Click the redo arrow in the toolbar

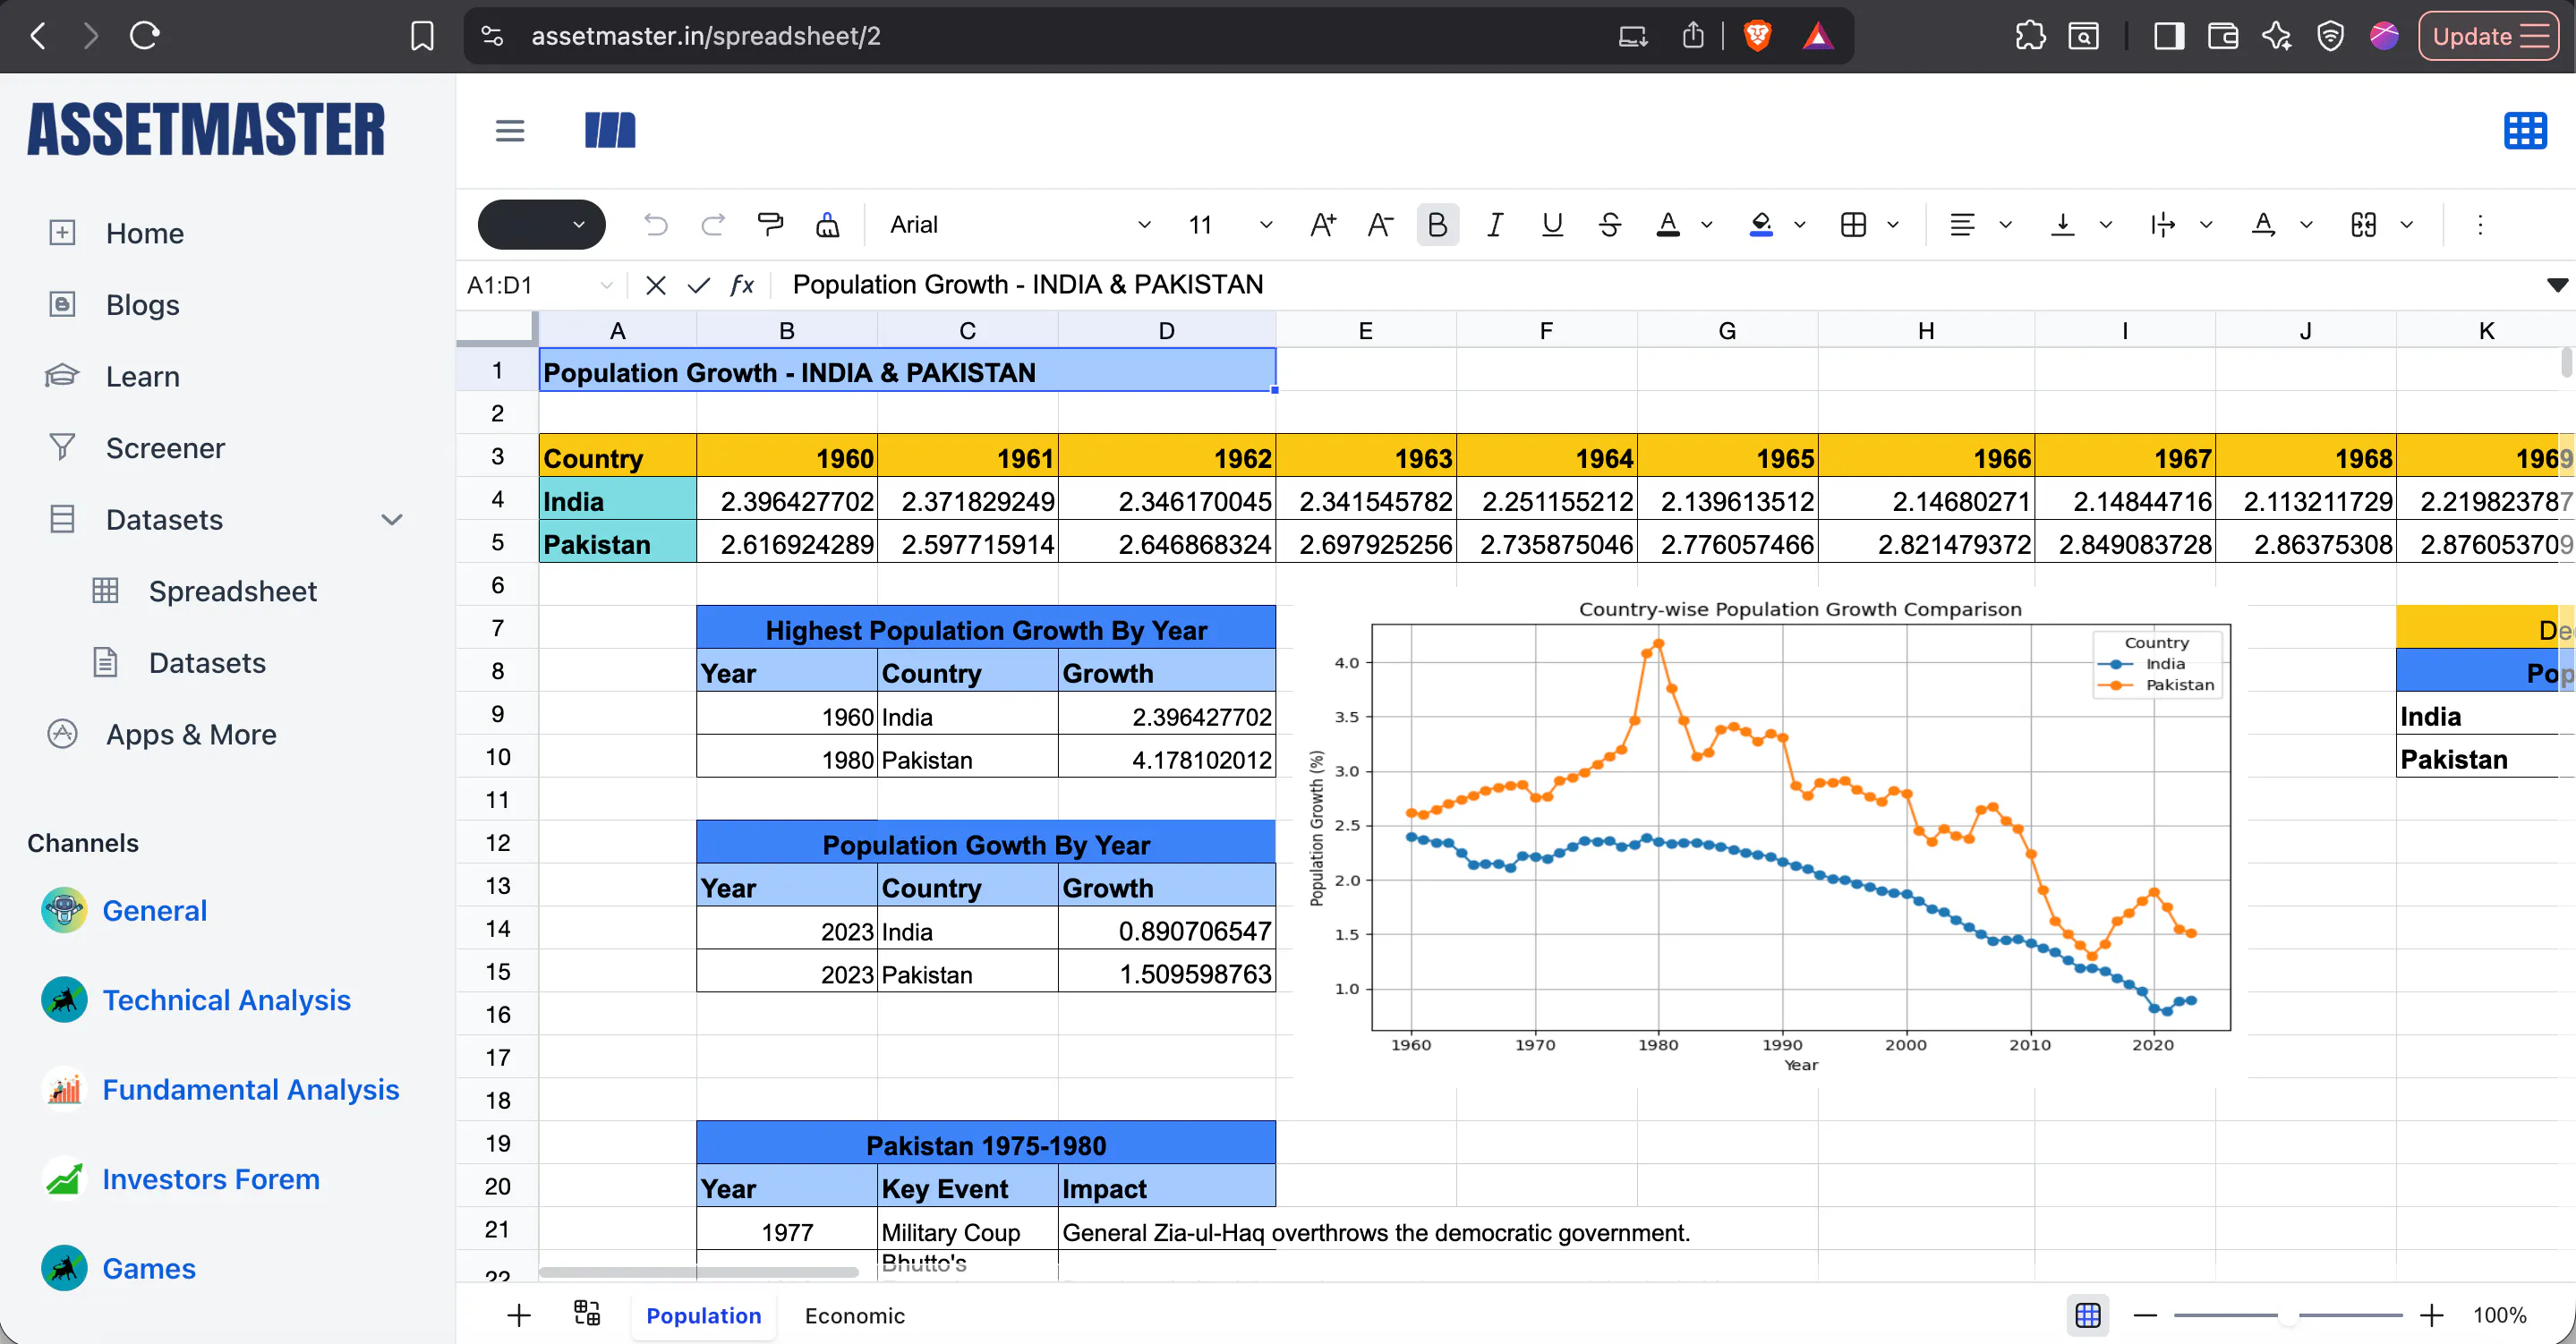click(x=713, y=225)
